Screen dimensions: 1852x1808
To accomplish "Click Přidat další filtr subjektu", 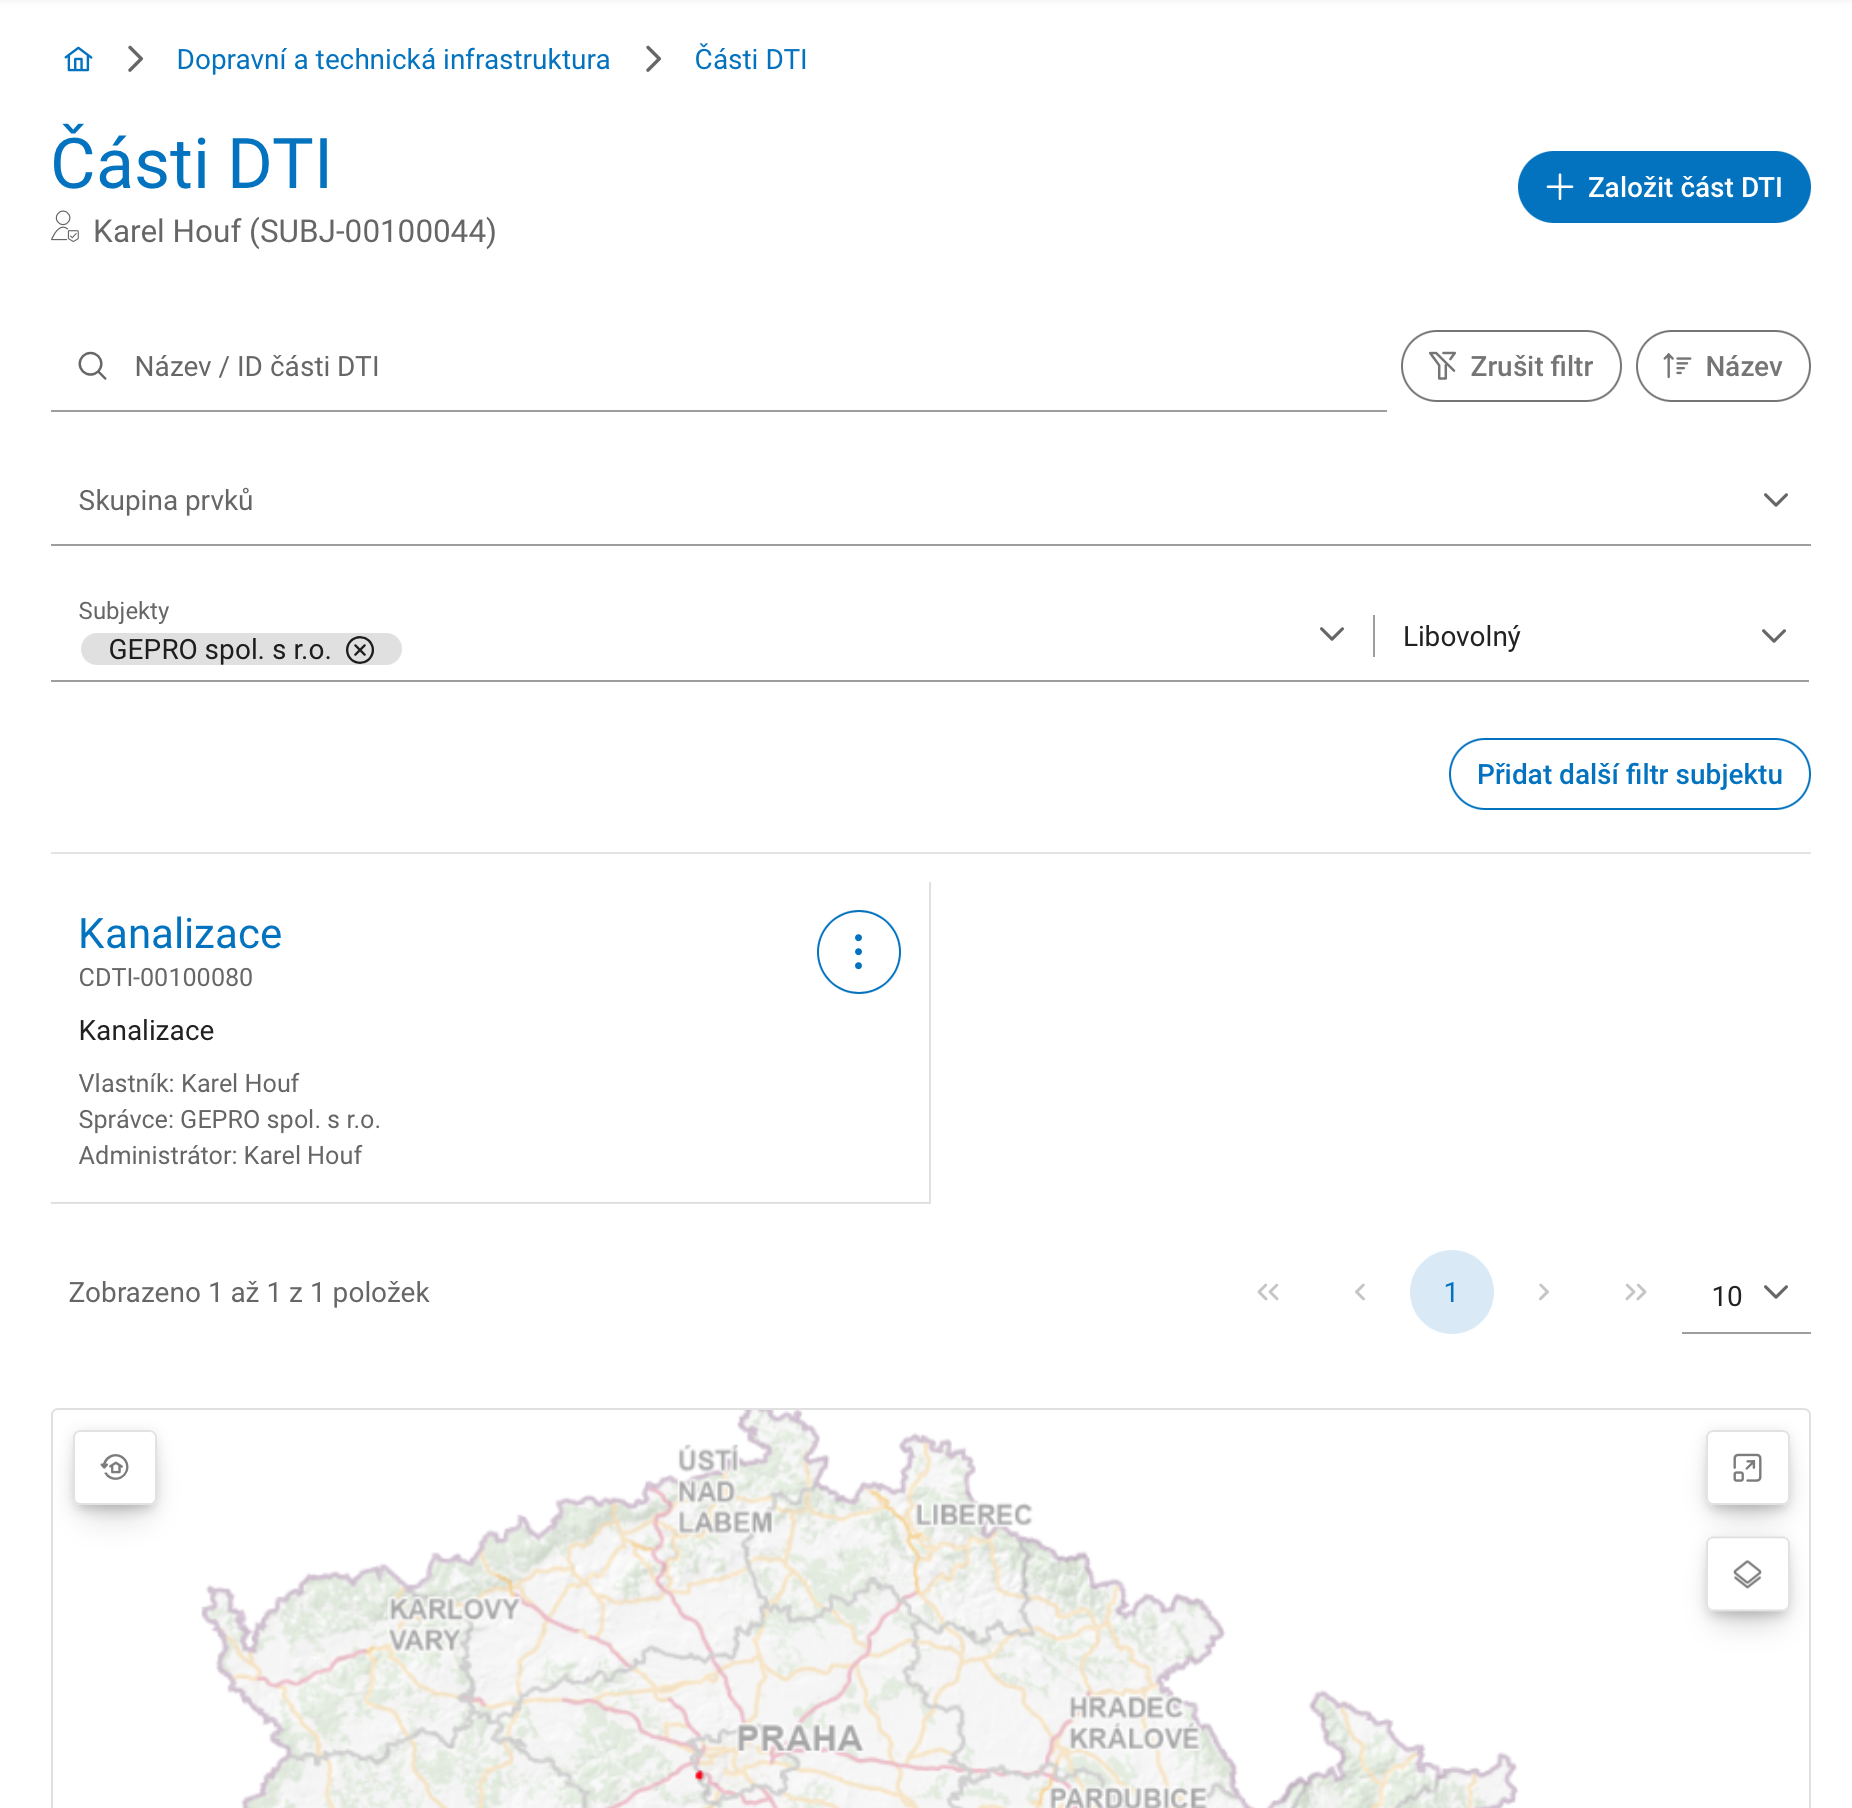I will 1629,774.
